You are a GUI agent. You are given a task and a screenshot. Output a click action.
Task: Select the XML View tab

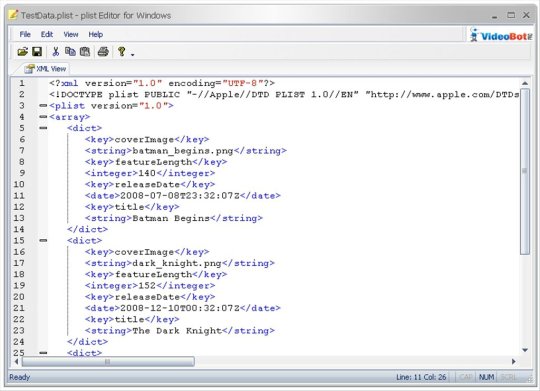(x=45, y=69)
